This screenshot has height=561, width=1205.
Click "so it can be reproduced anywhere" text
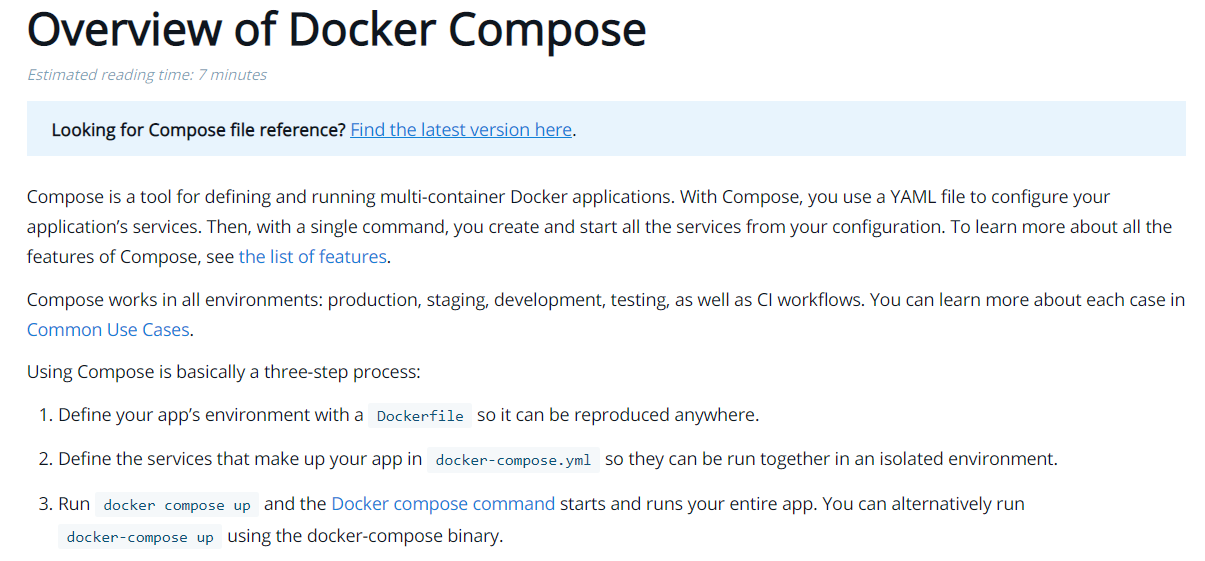pos(618,415)
